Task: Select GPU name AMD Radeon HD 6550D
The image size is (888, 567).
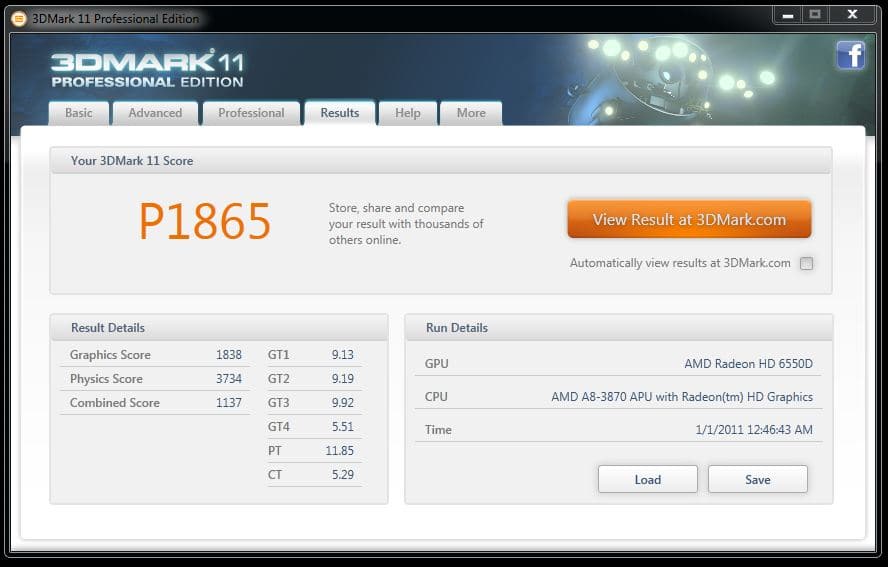Action: click(x=748, y=364)
